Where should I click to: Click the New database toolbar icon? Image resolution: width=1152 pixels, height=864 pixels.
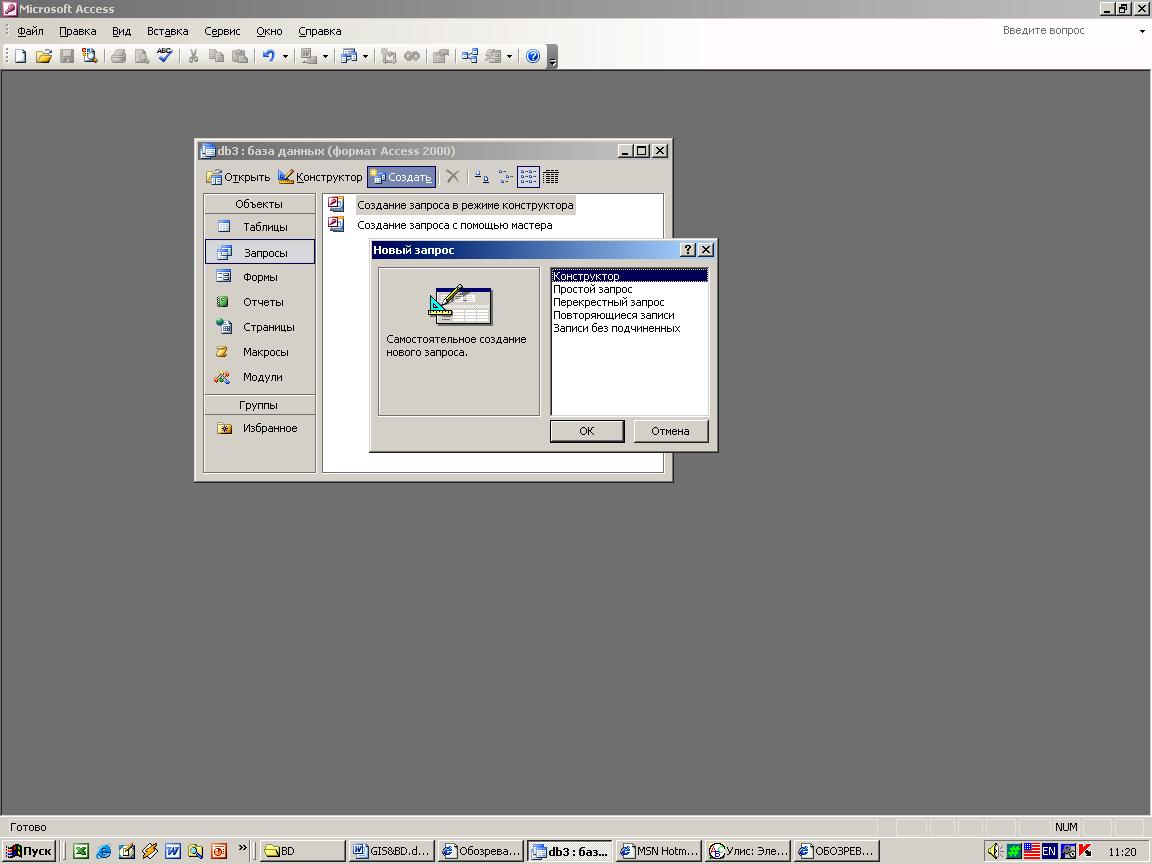(21, 56)
